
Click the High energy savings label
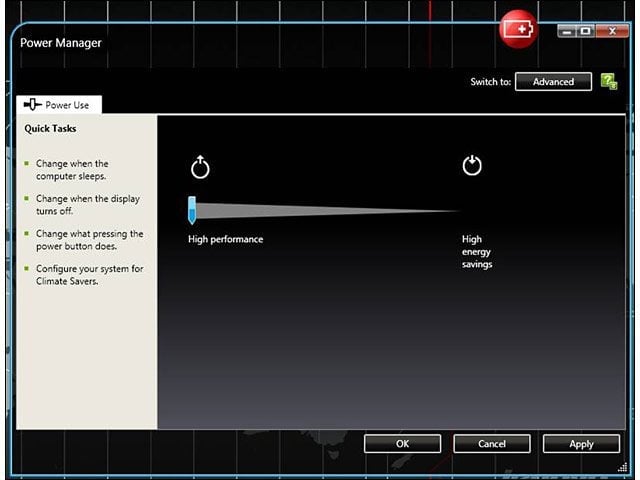477,251
